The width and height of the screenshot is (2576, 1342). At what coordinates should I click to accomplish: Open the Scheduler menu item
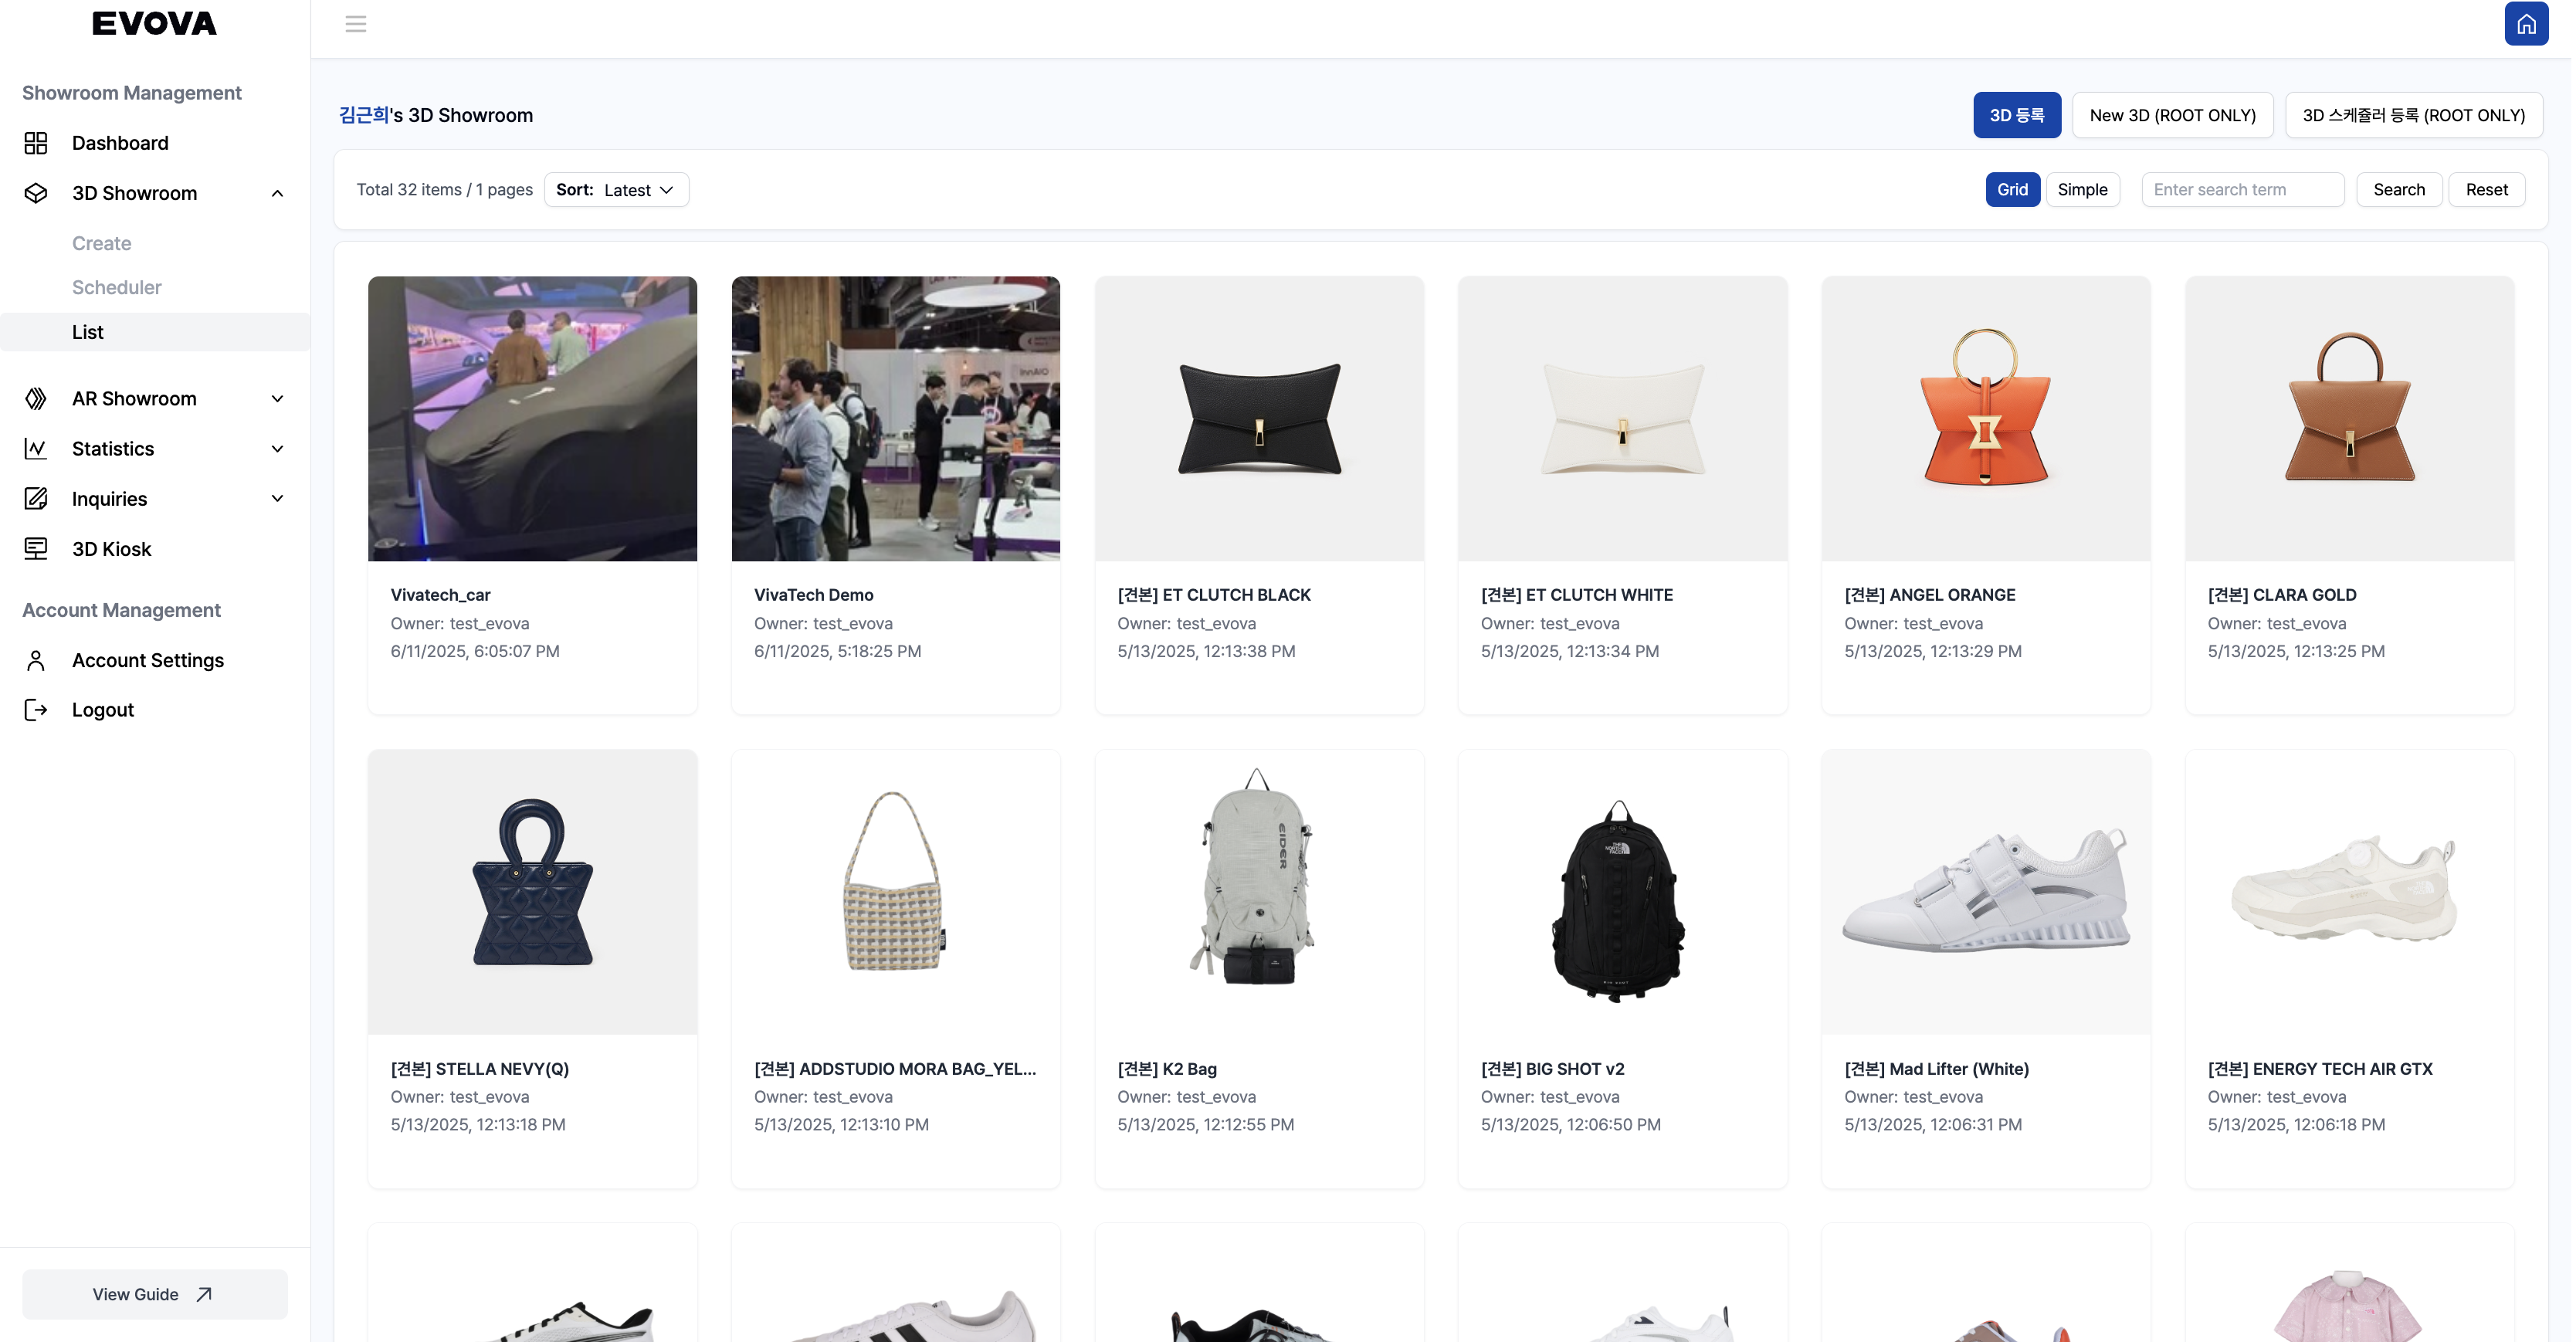116,287
